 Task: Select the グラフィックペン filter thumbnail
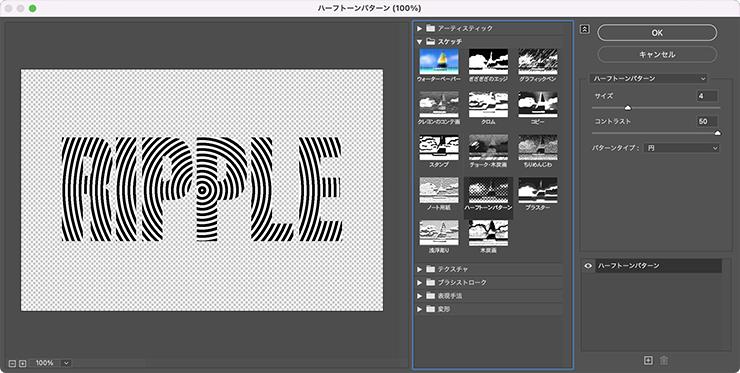coord(538,62)
